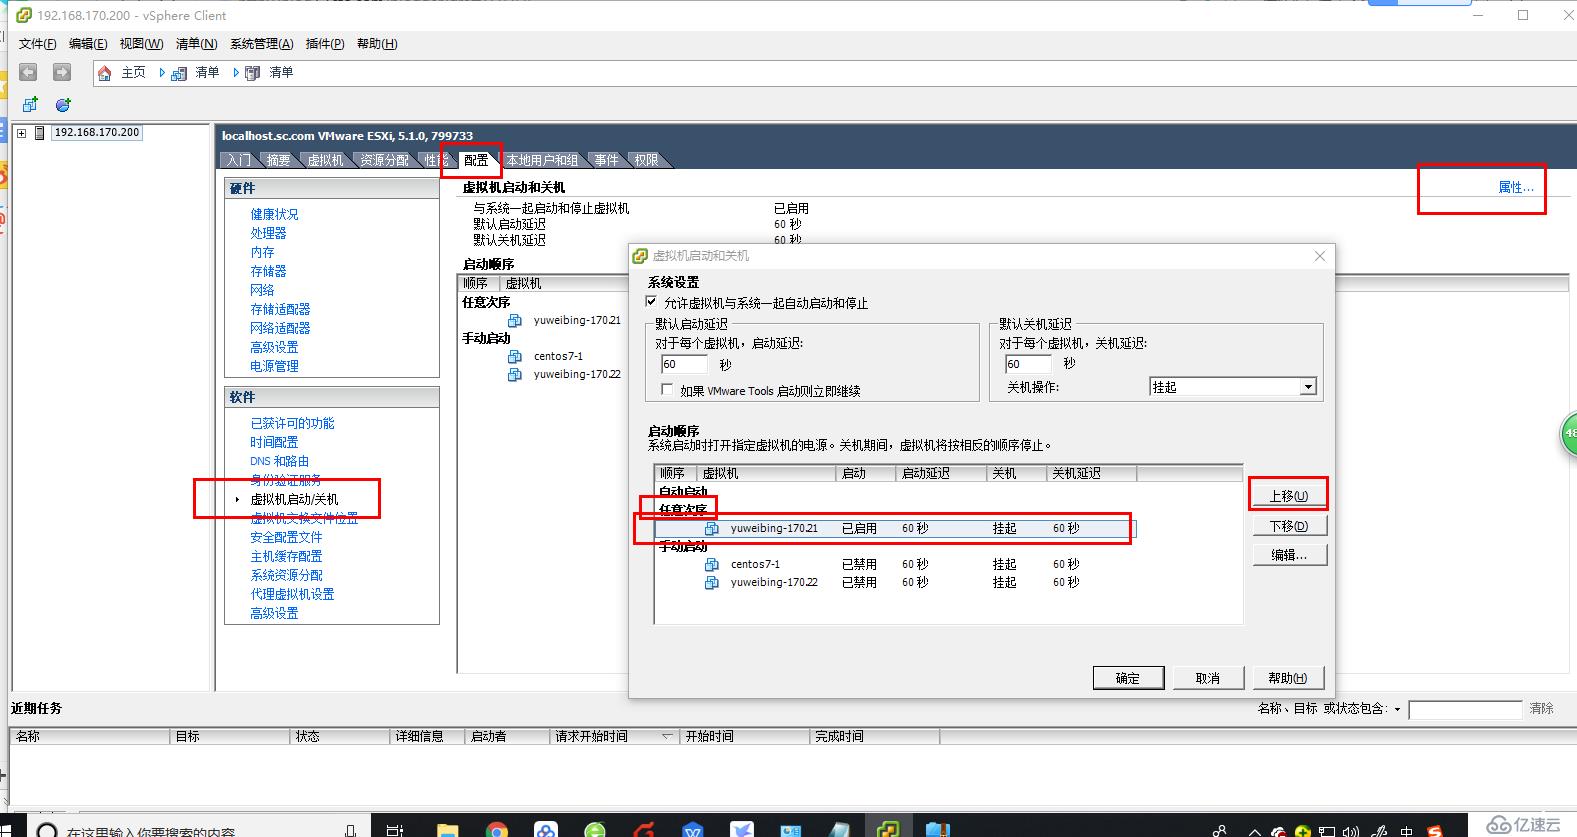Open 存储适配器 under hardware
Image resolution: width=1577 pixels, height=837 pixels.
[280, 309]
